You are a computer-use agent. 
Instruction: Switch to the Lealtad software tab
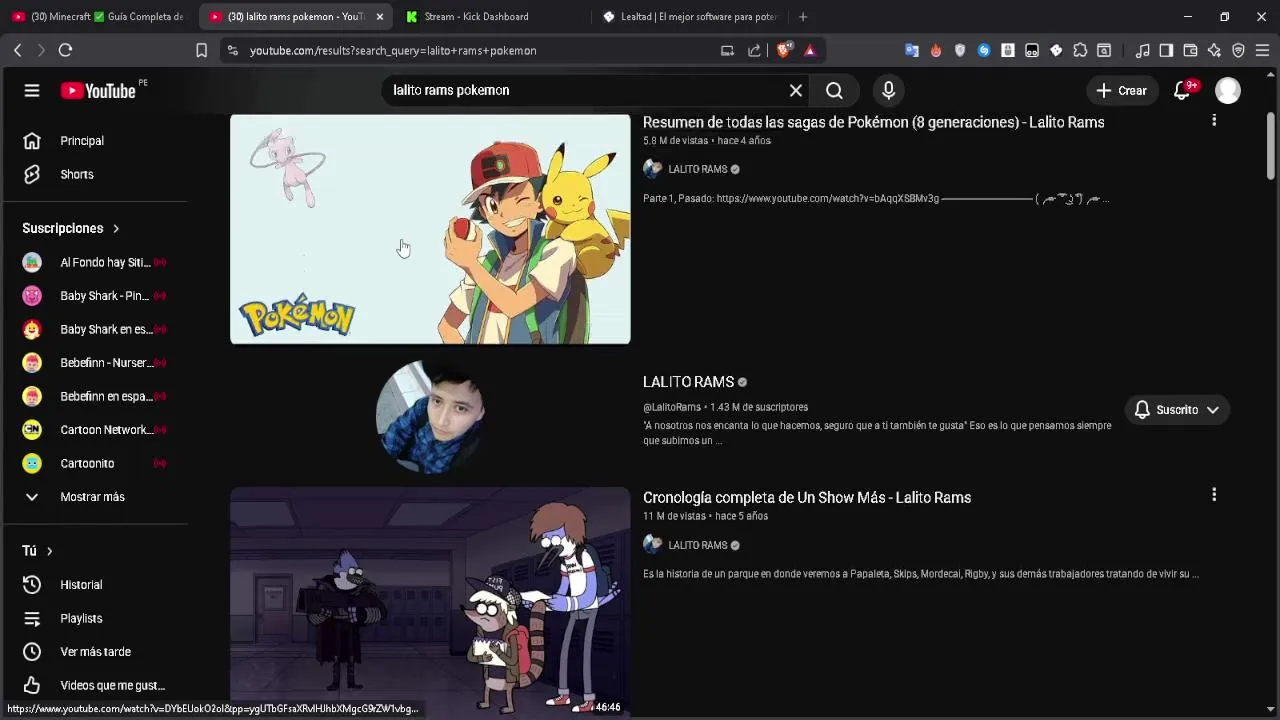(690, 16)
